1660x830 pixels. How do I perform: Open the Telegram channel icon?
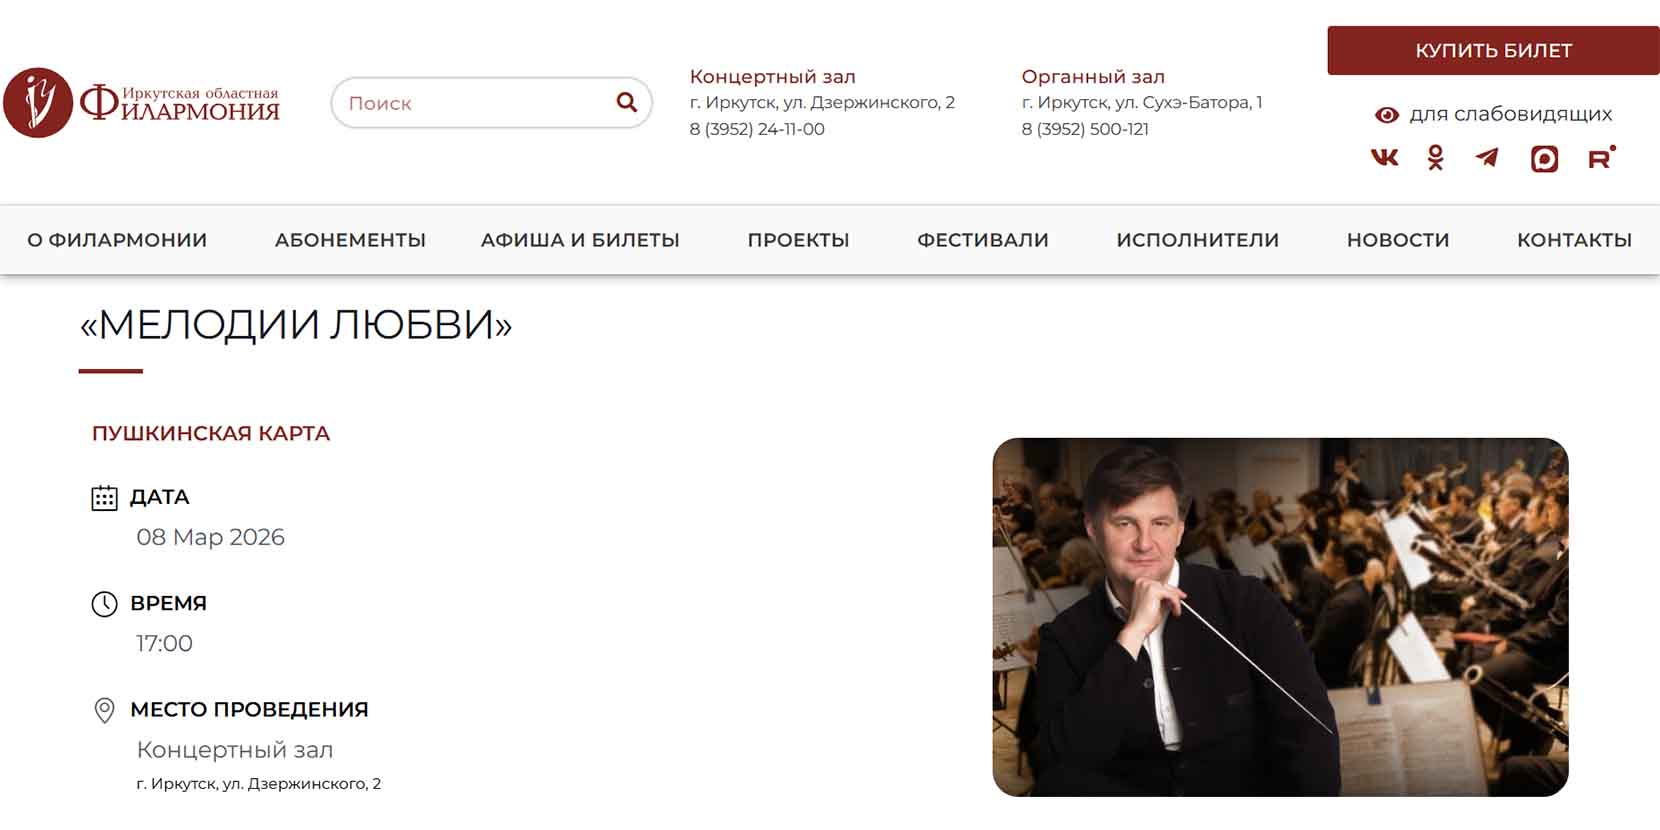1487,158
